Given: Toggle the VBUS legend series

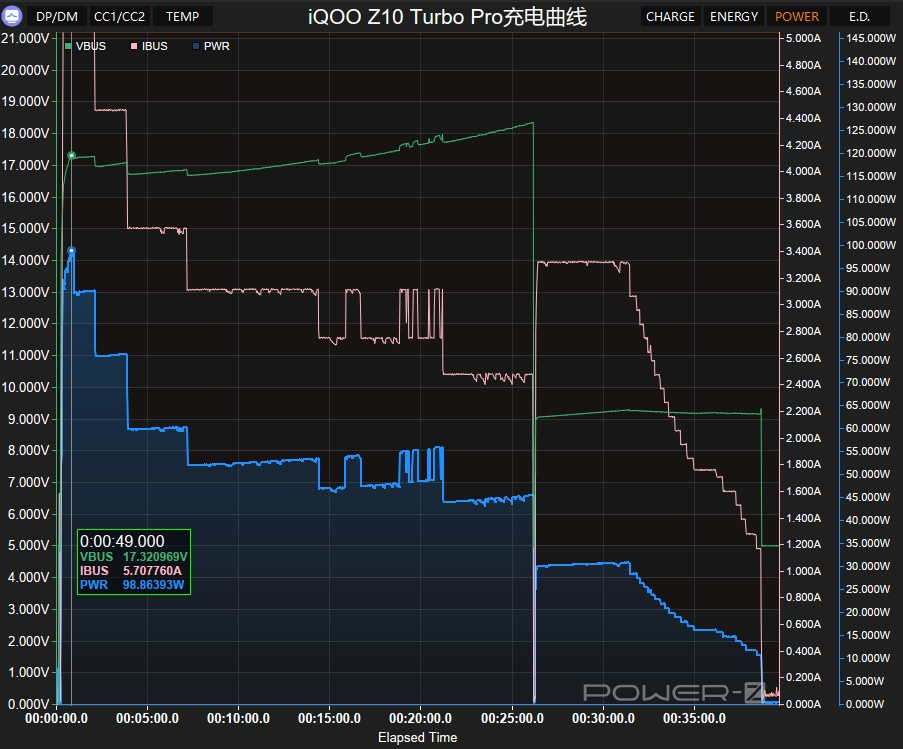Looking at the screenshot, I should pos(85,46).
